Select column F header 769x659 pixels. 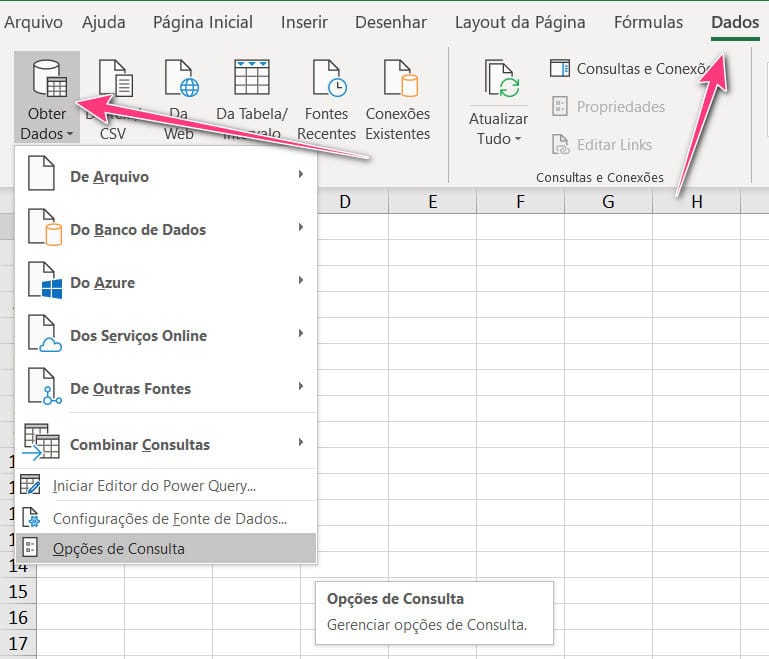[520, 202]
